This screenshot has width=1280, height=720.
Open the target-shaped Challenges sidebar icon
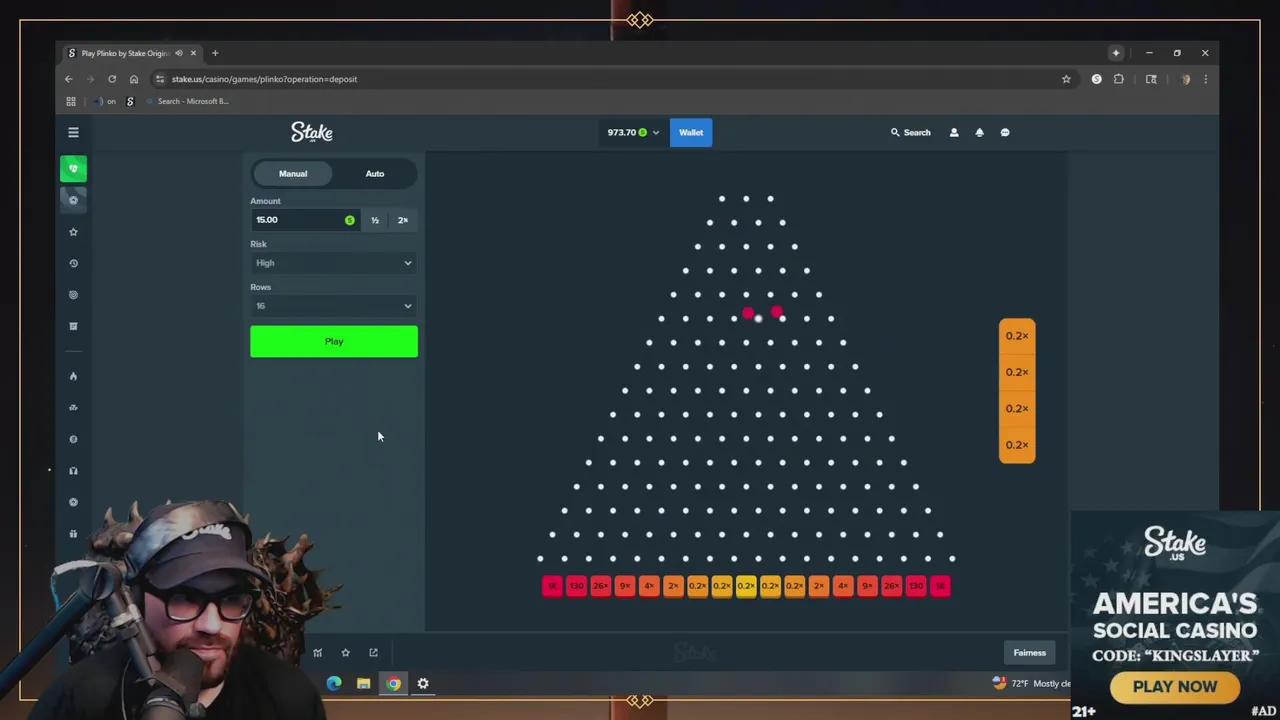tap(73, 295)
